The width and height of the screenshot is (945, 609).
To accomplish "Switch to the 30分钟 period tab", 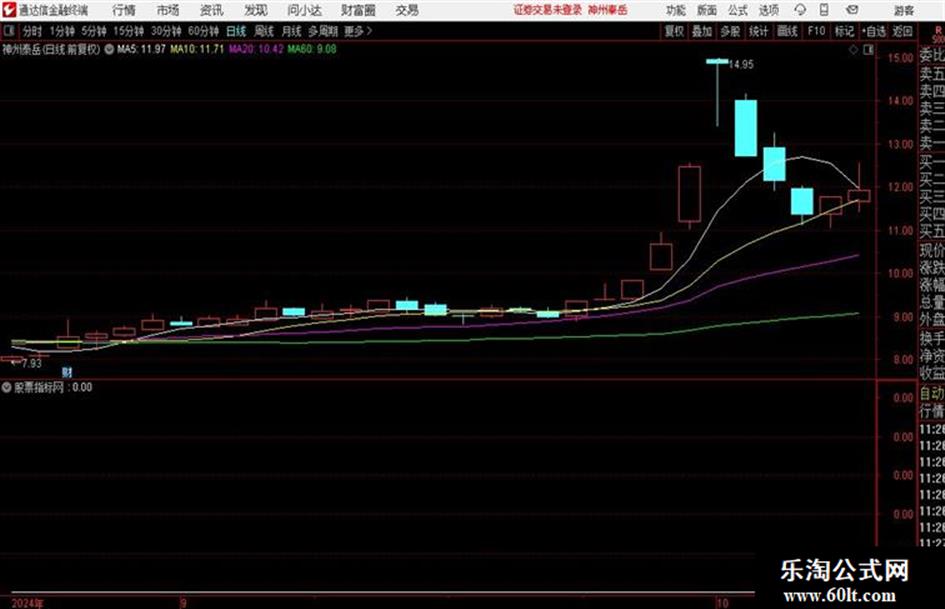I will tap(166, 31).
